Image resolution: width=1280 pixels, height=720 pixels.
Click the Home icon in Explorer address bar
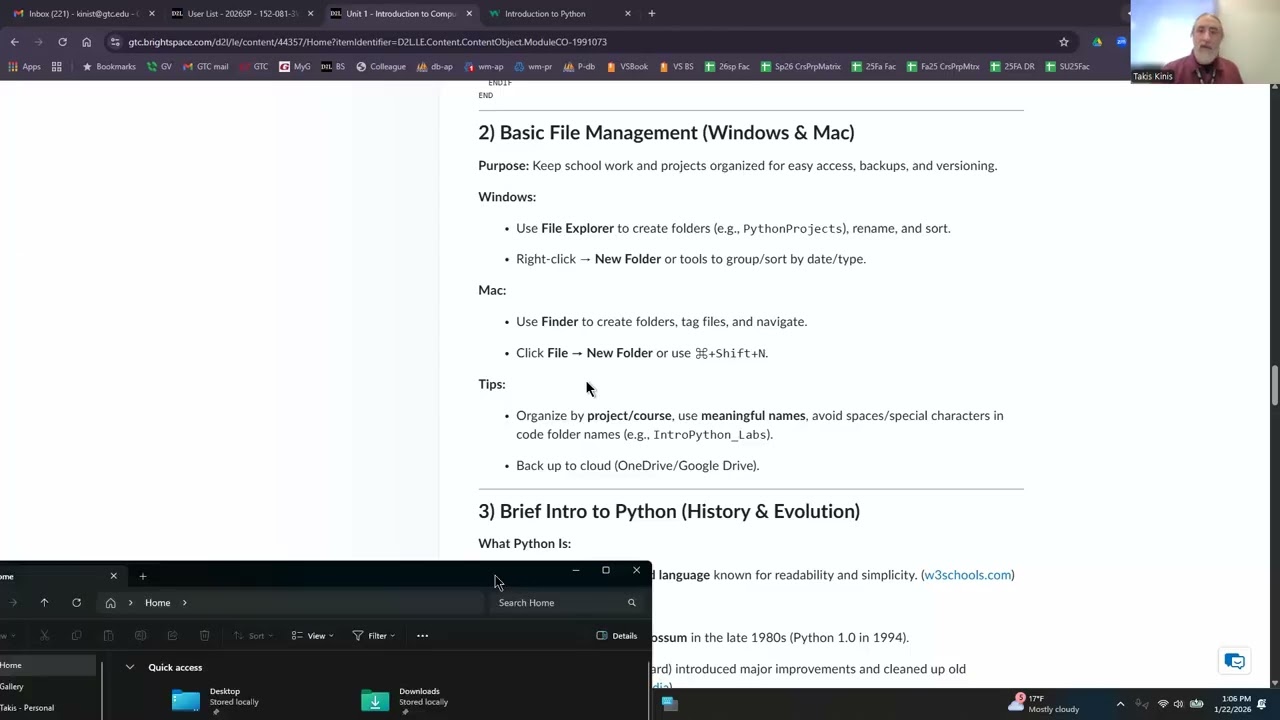pos(110,603)
